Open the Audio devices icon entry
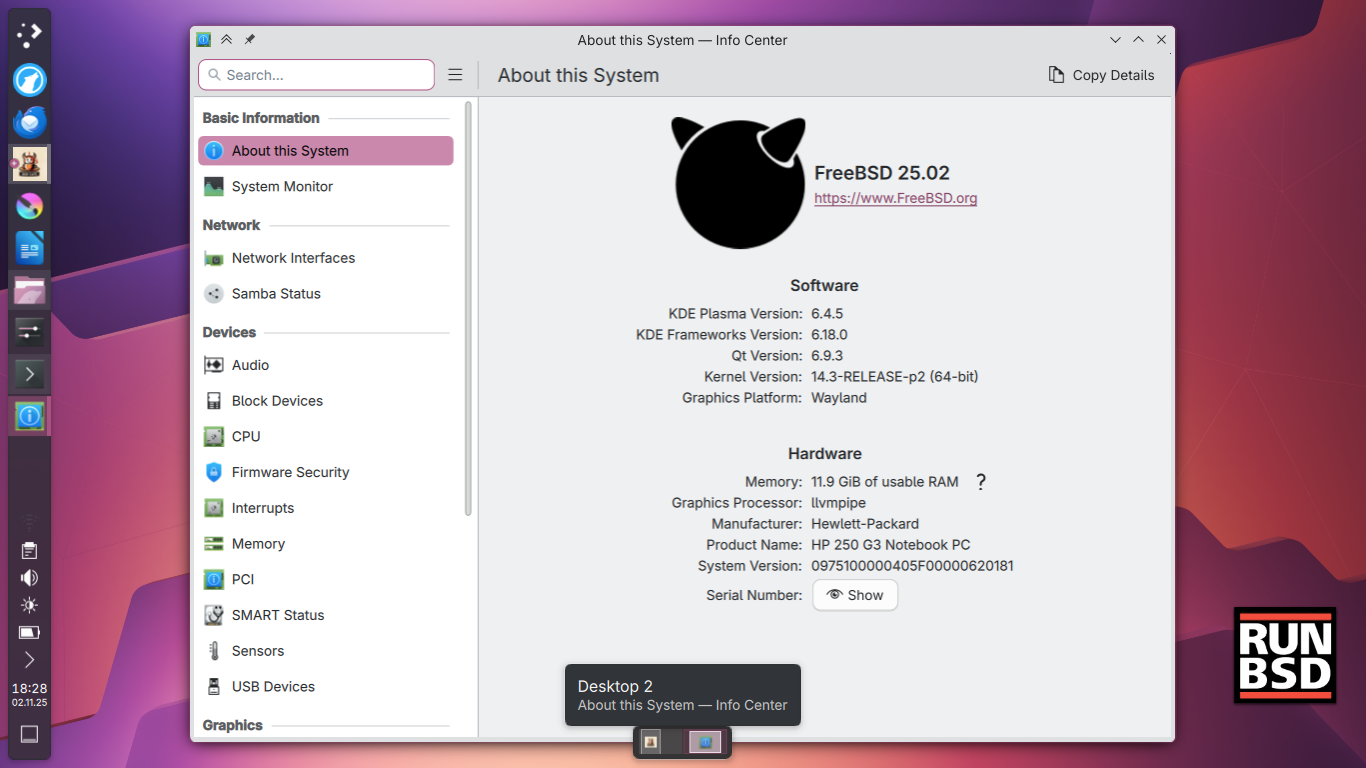Screen dimensions: 1366x768 [213, 365]
